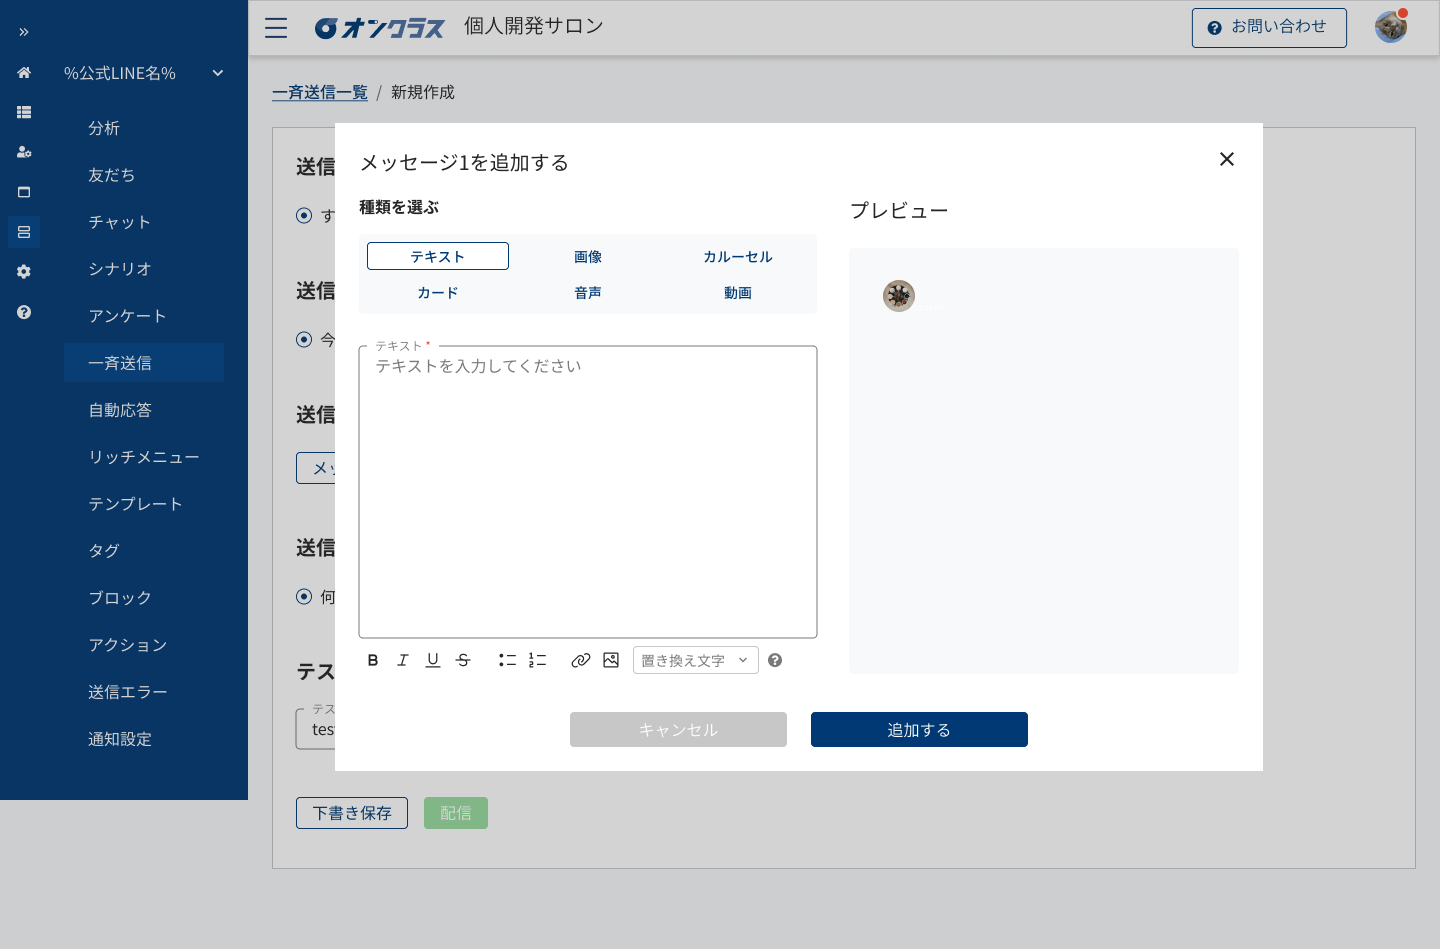Image resolution: width=1440 pixels, height=949 pixels.
Task: Select the radio option in the 送信ブロック section
Action: [x=304, y=596]
